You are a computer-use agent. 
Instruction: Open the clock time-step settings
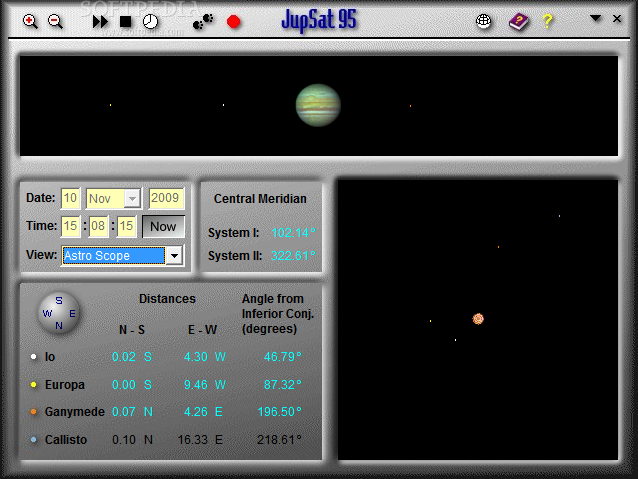click(150, 22)
